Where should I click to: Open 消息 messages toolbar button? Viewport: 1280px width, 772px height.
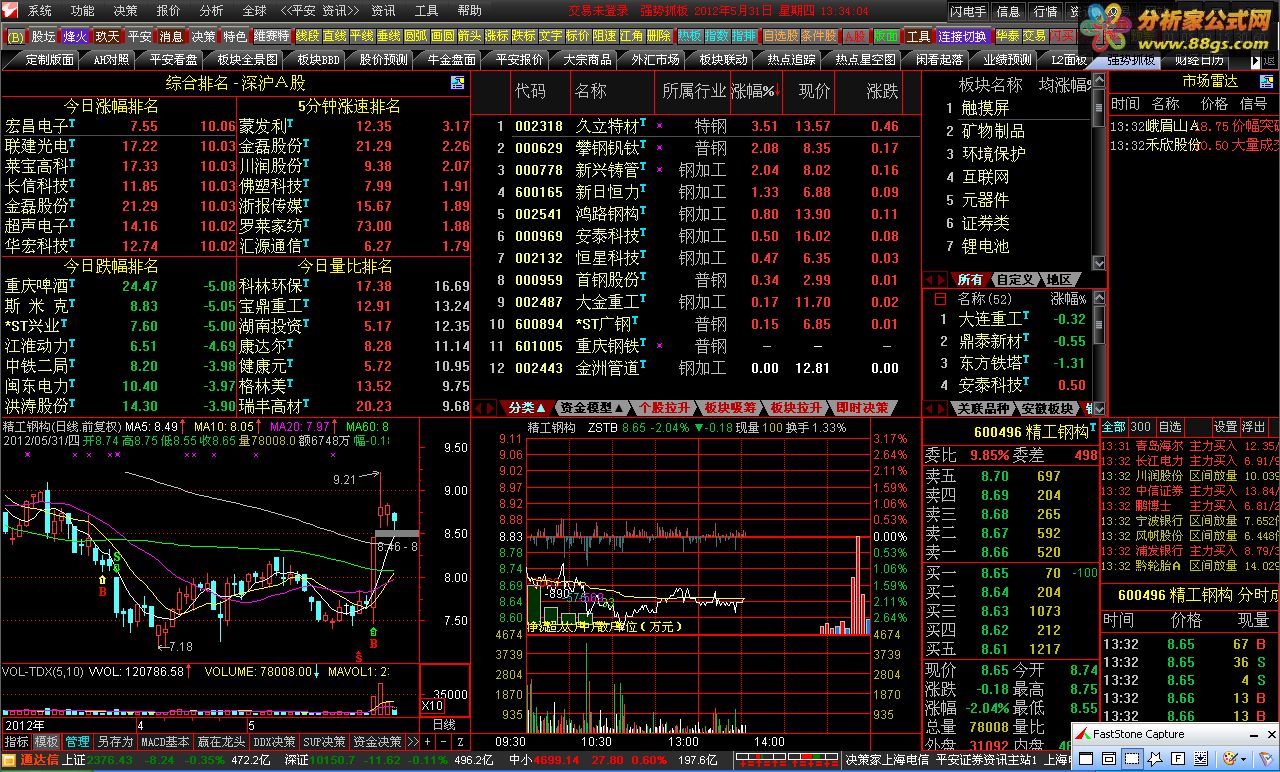point(171,35)
